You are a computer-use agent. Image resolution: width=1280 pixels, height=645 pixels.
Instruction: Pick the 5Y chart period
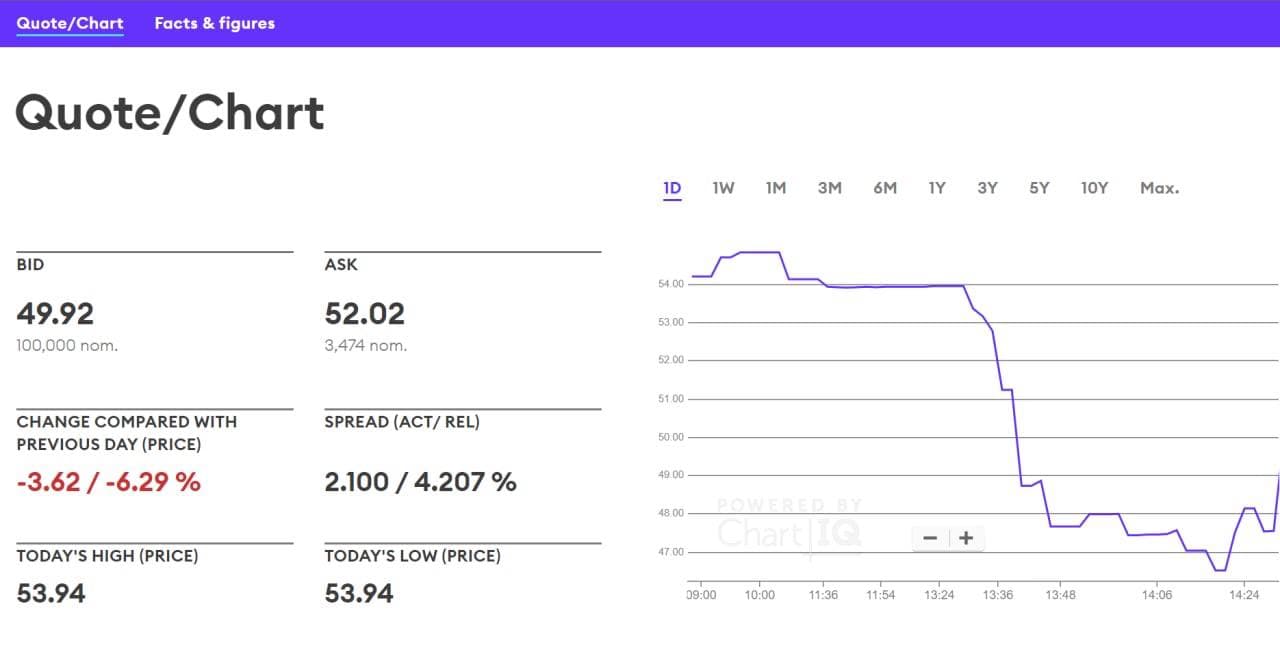click(x=1039, y=188)
